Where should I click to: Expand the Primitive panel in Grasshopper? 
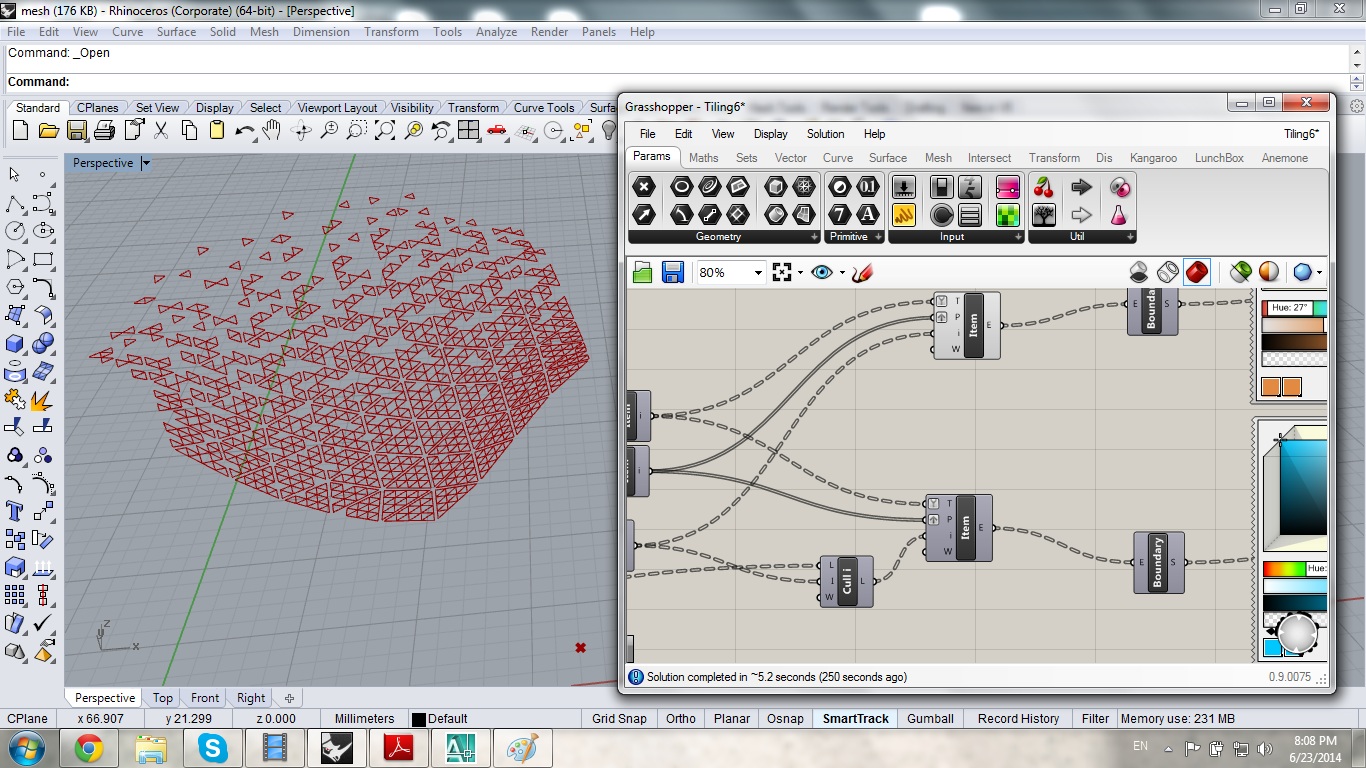(x=878, y=237)
